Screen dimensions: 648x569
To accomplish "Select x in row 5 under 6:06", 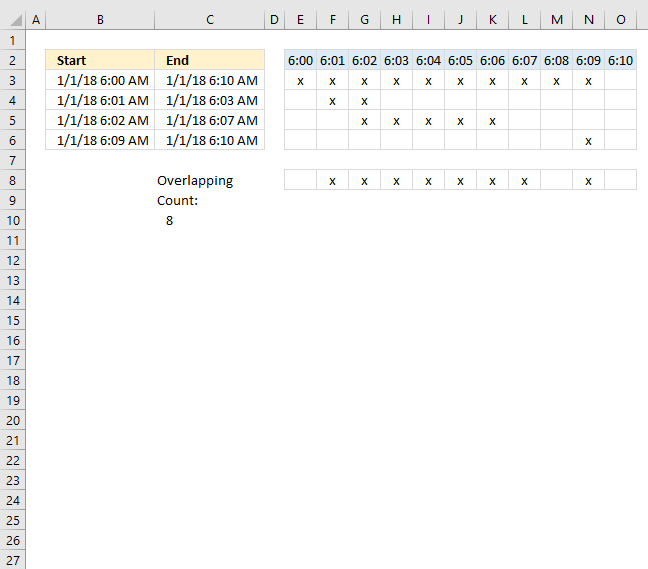I will click(493, 120).
